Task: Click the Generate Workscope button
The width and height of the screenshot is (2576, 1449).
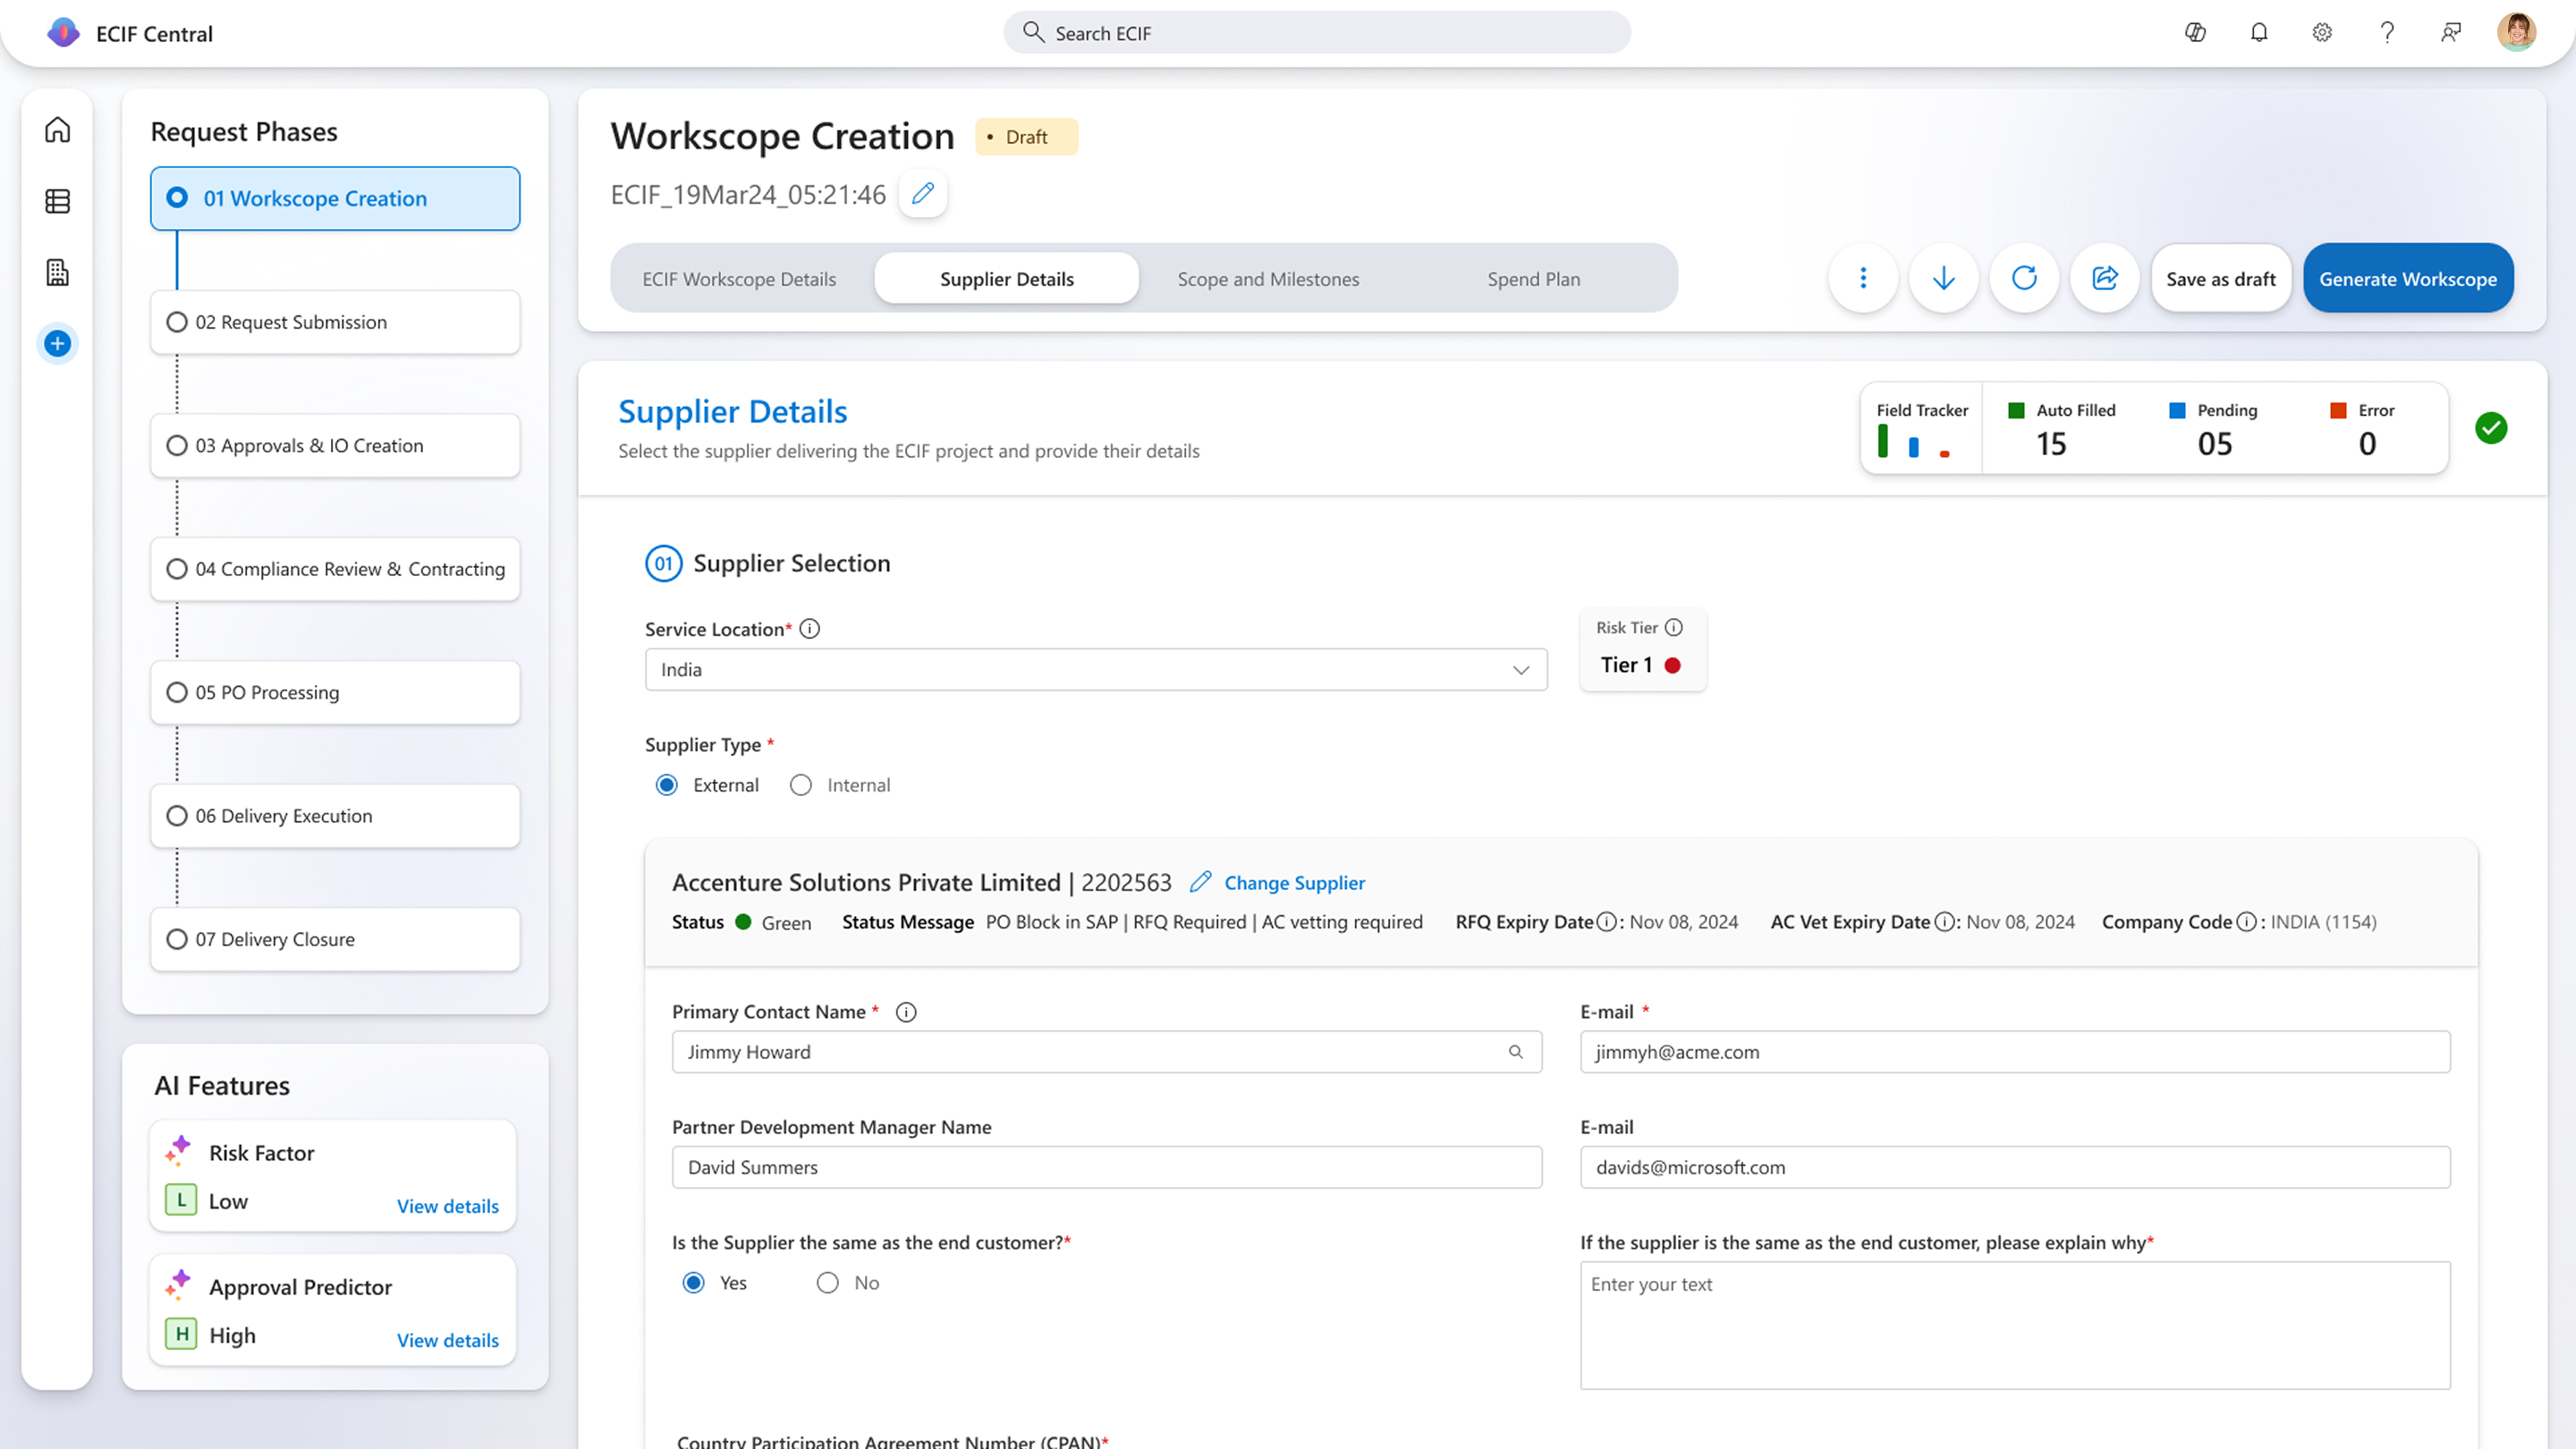Action: click(x=2407, y=279)
